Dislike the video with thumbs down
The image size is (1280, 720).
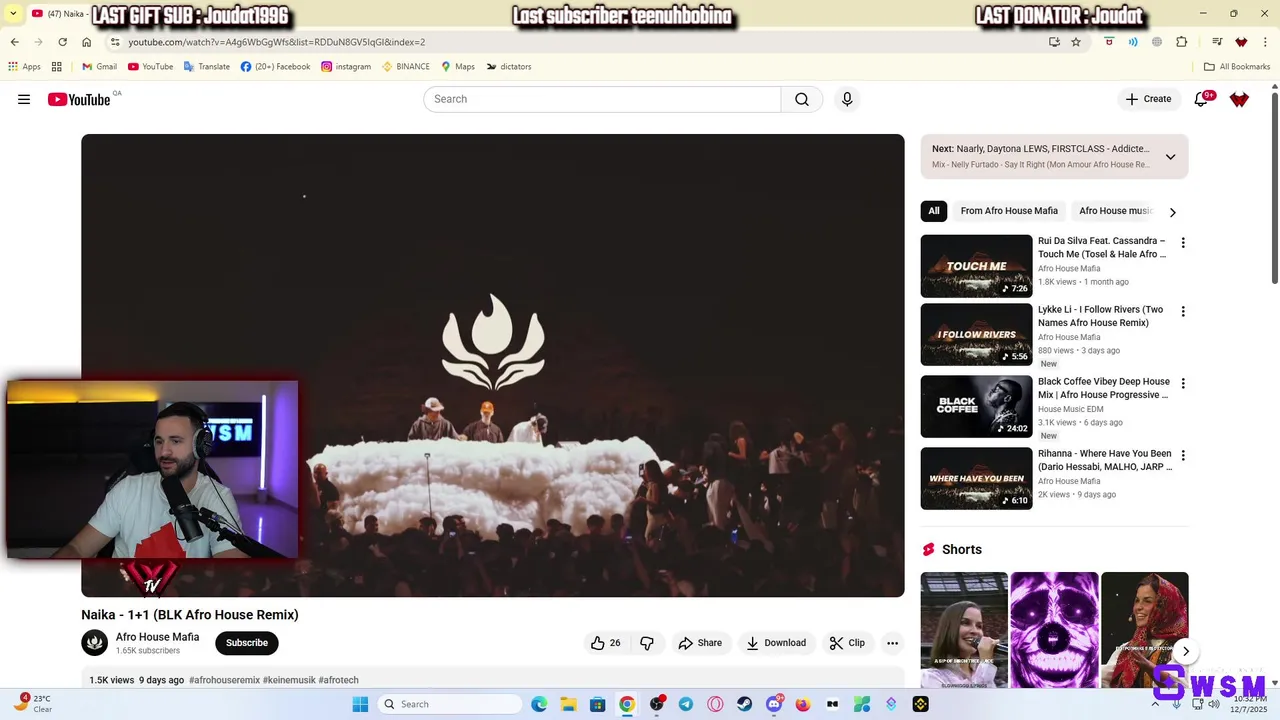[647, 643]
